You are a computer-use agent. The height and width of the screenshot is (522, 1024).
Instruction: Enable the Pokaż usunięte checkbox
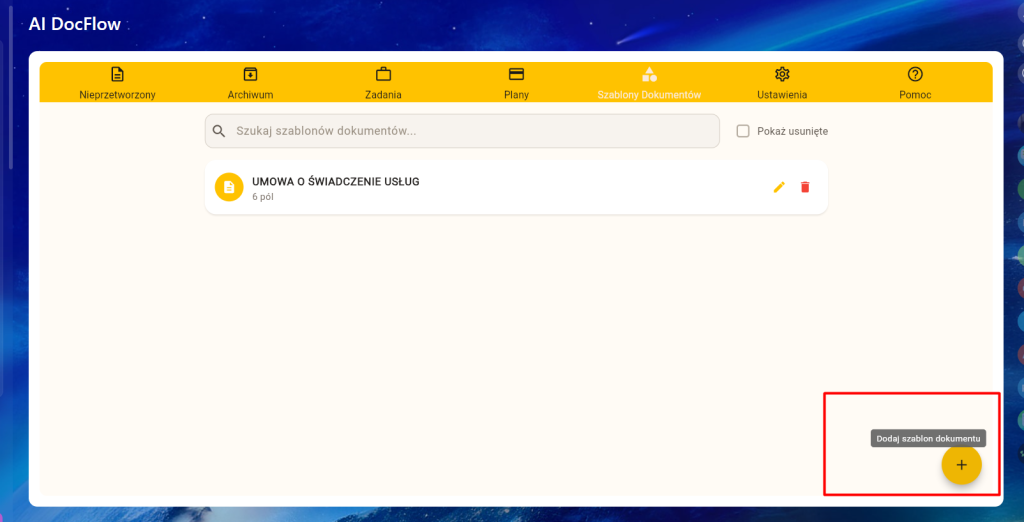pos(743,131)
